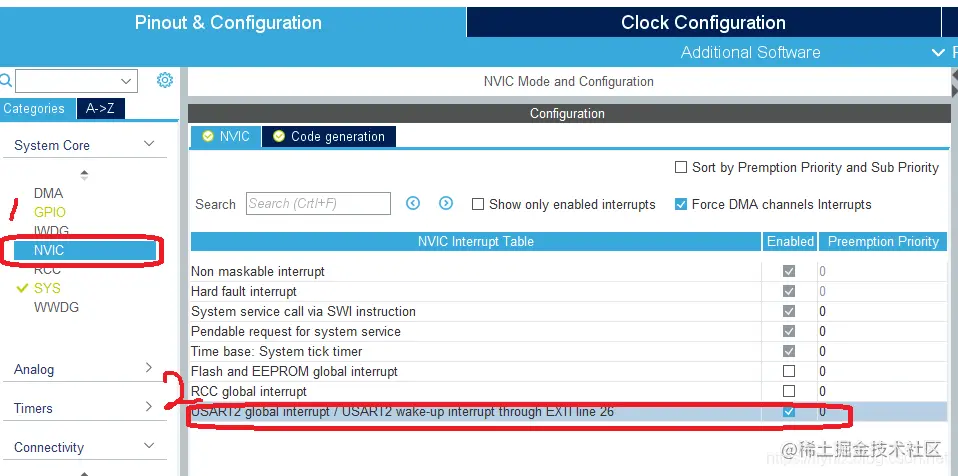This screenshot has width=958, height=476.
Task: Click Time base System tick timer checkbox
Action: coord(789,351)
